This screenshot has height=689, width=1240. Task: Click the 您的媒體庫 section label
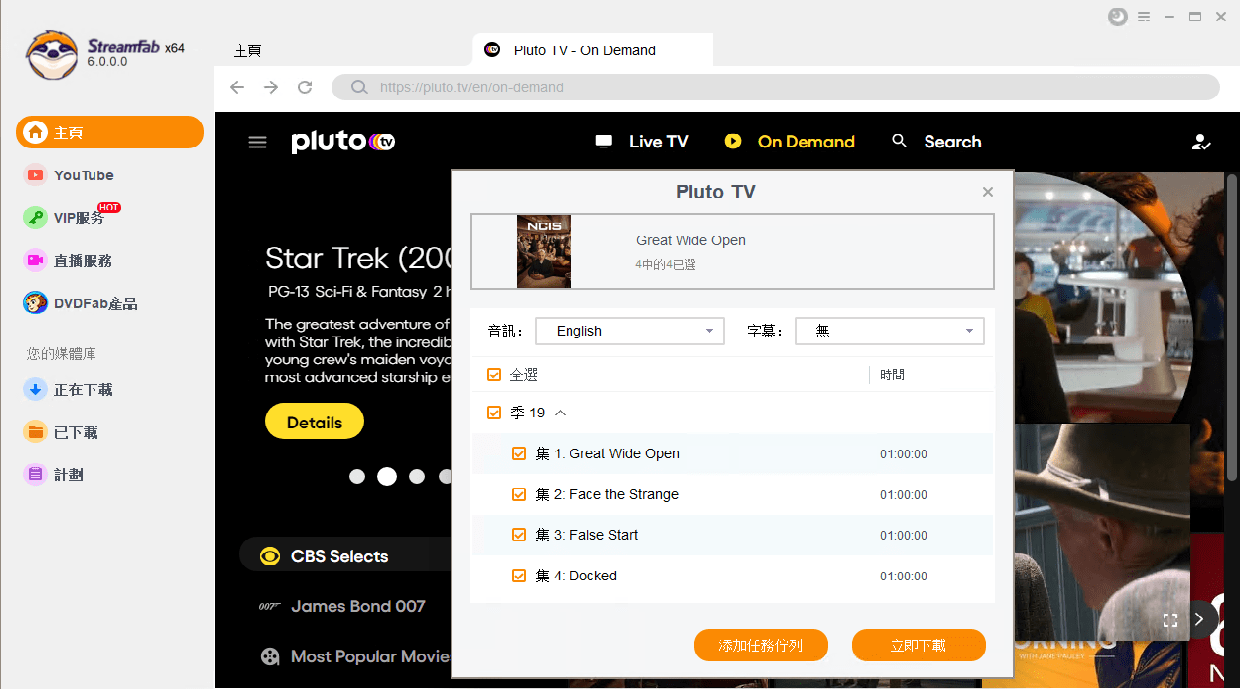coord(61,354)
